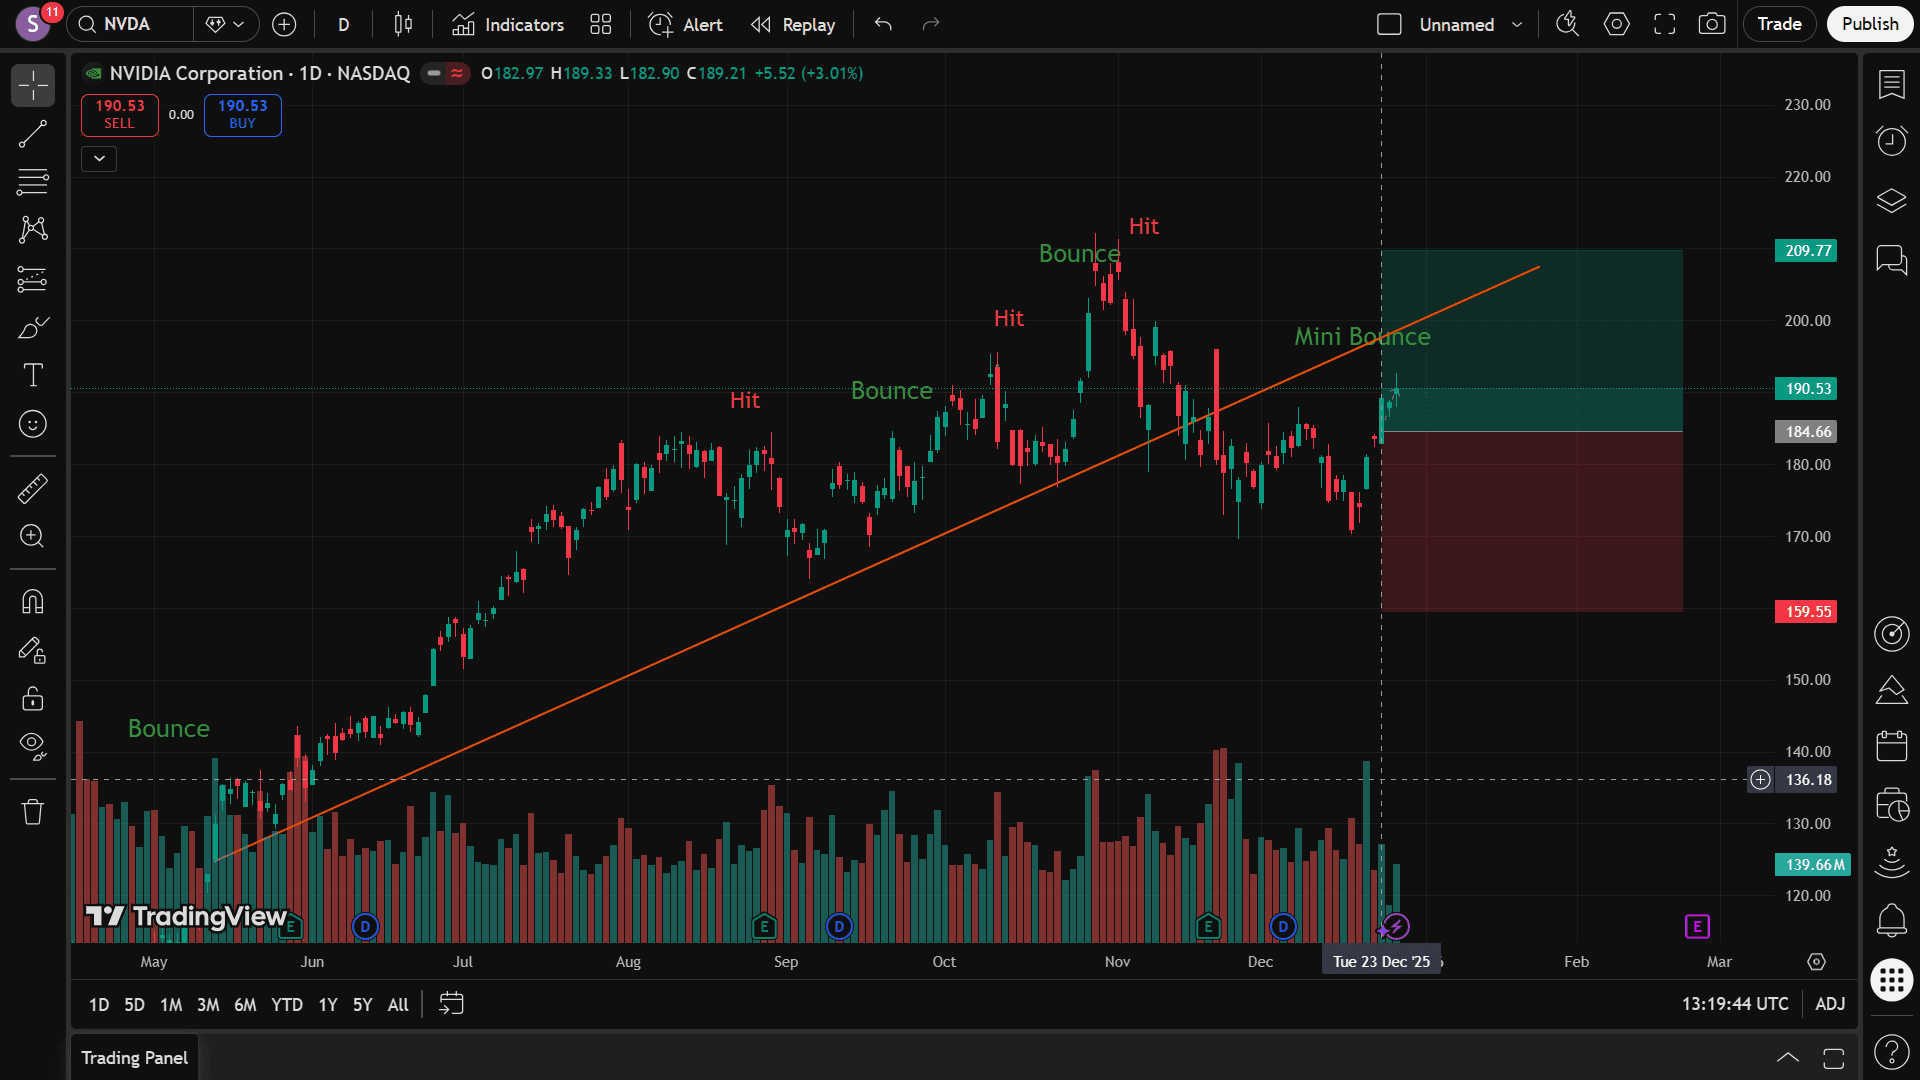Select the crosshair cursor tool
Screen dimensions: 1920x1080
33,85
